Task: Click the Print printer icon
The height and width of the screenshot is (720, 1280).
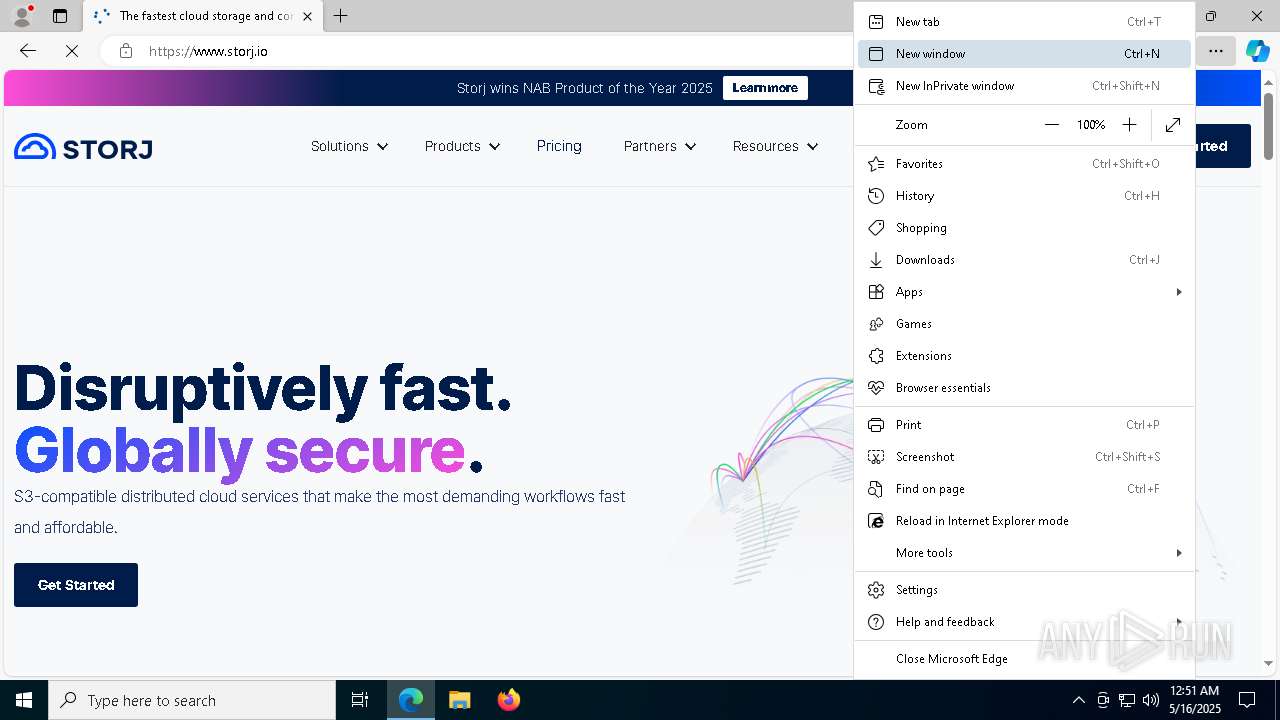Action: (876, 425)
